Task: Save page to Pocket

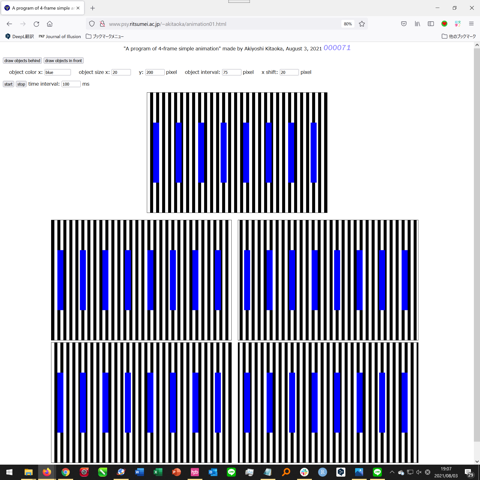Action: [x=404, y=24]
